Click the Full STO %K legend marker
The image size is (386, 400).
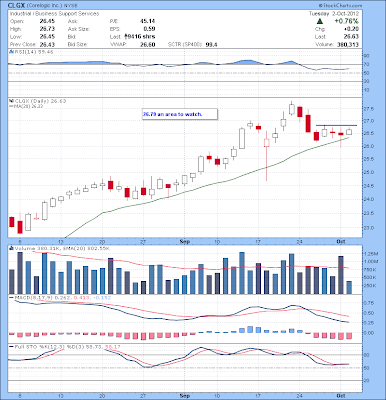pos(11,347)
